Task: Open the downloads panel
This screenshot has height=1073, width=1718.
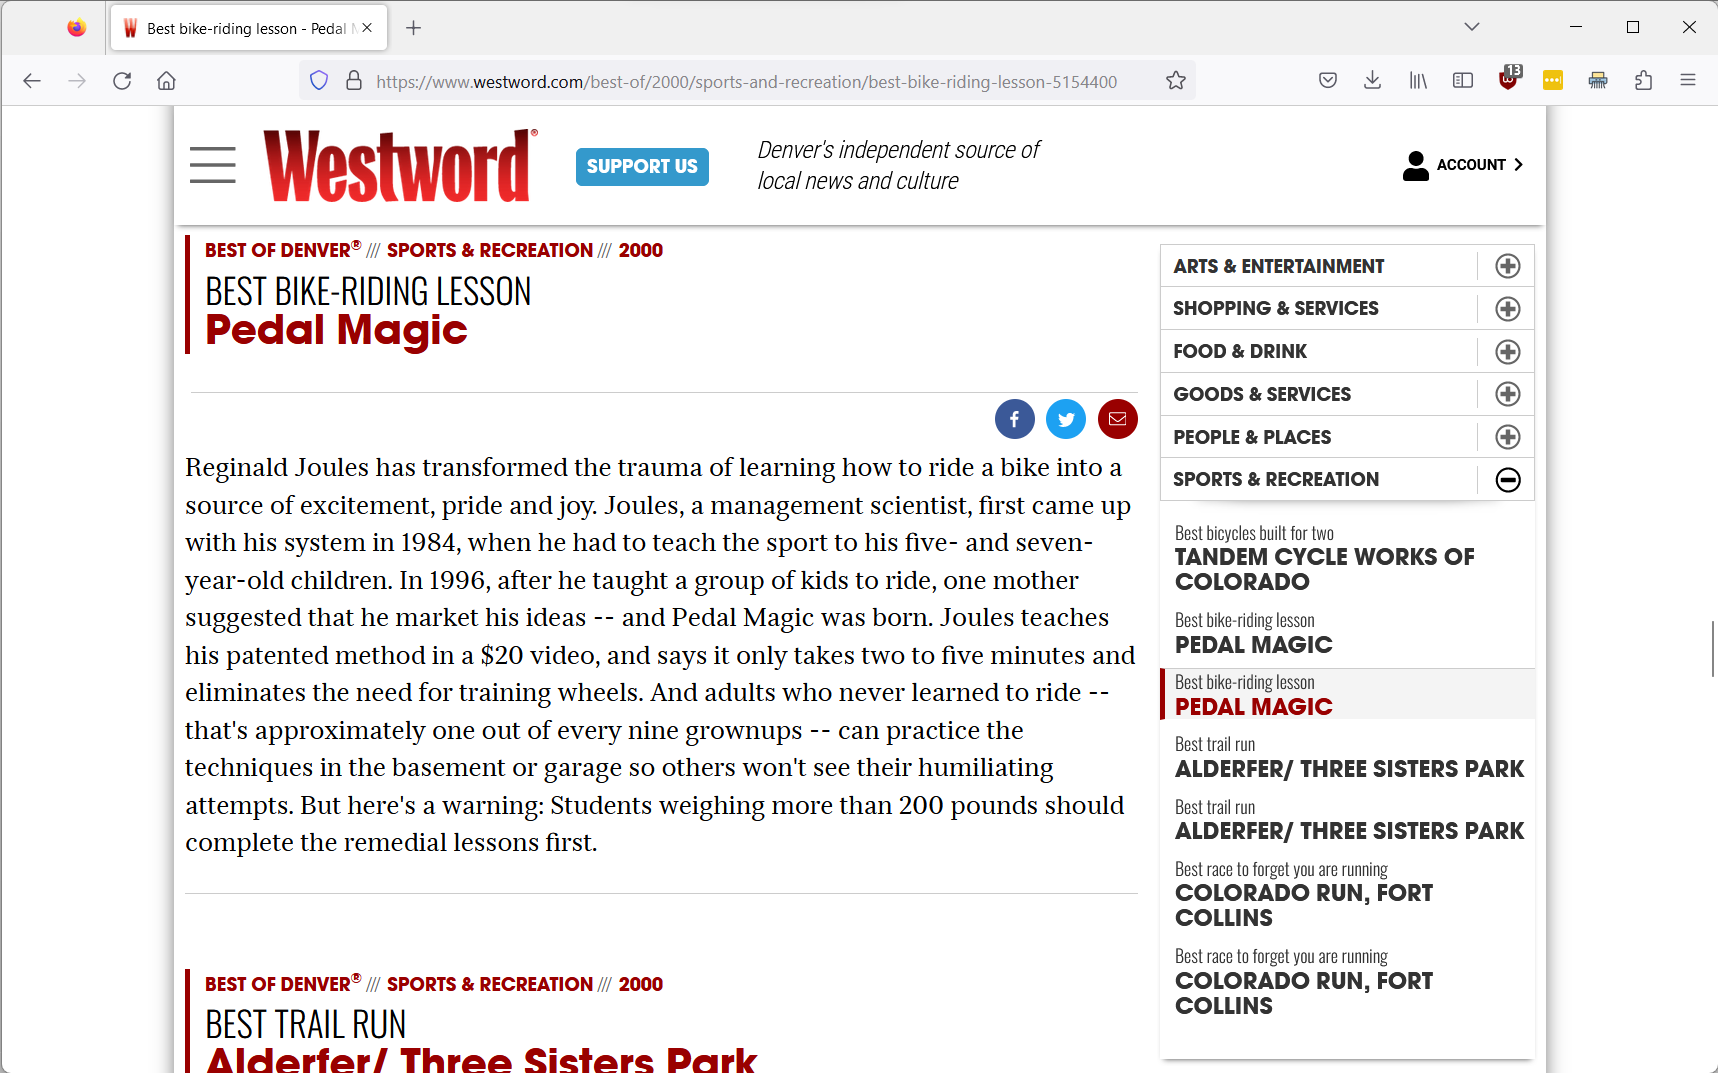Action: [1373, 81]
